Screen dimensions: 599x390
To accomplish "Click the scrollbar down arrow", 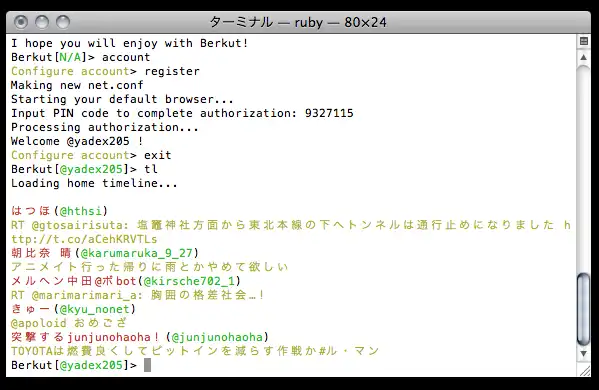I will coord(583,353).
